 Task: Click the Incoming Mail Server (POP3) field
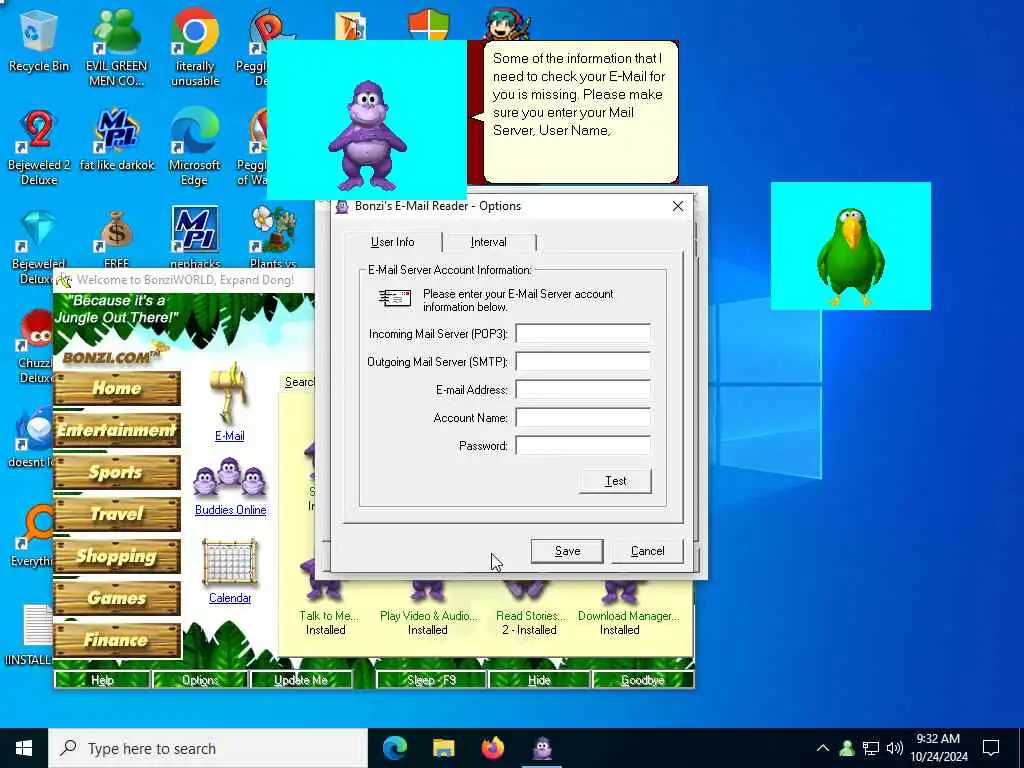(583, 334)
